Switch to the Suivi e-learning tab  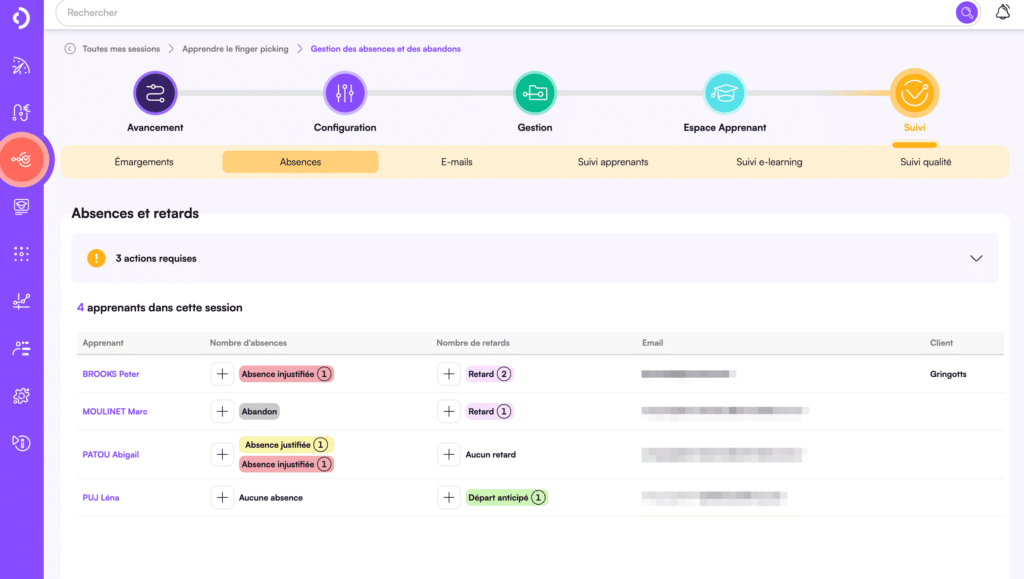pos(769,162)
